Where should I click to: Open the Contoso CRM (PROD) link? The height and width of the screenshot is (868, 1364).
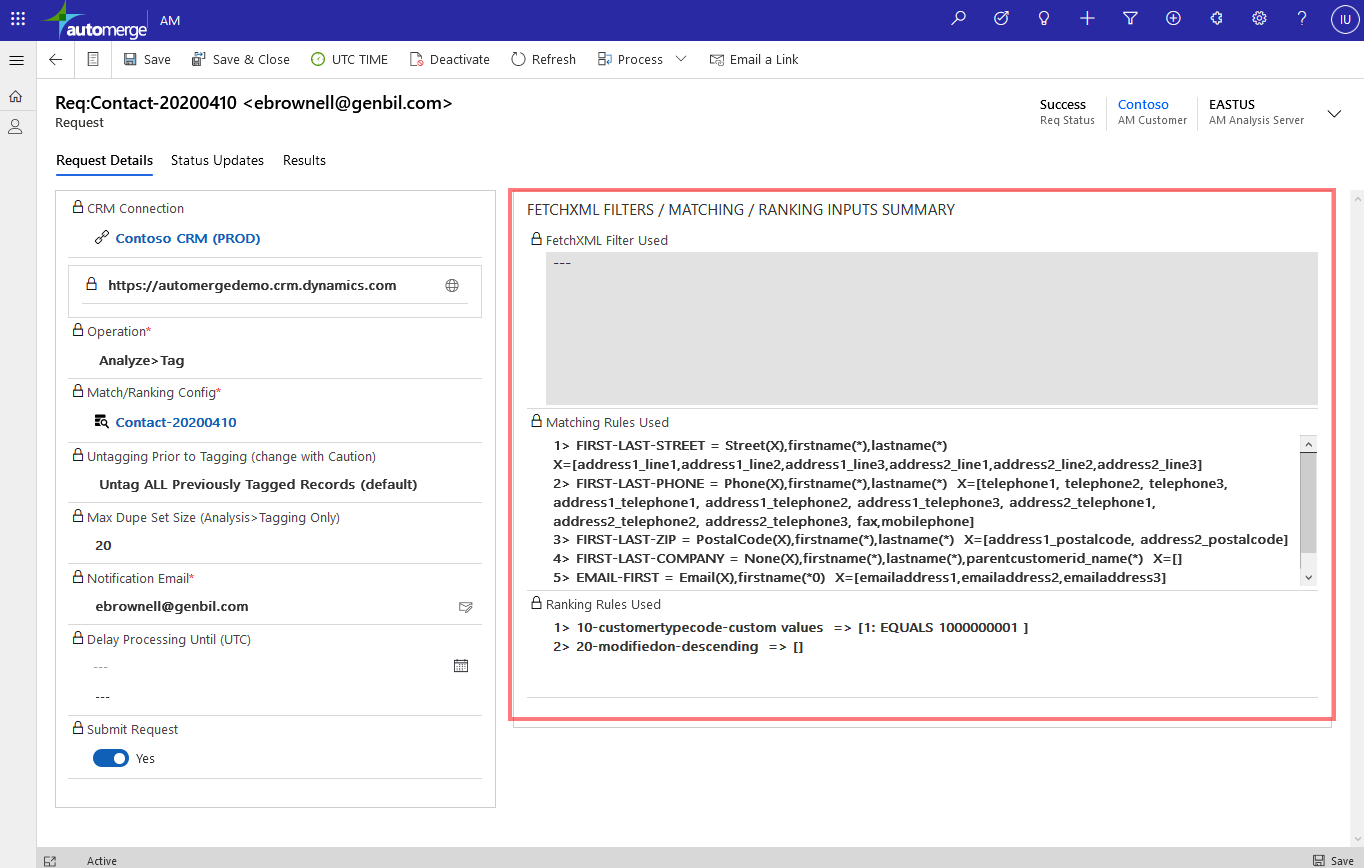(188, 239)
